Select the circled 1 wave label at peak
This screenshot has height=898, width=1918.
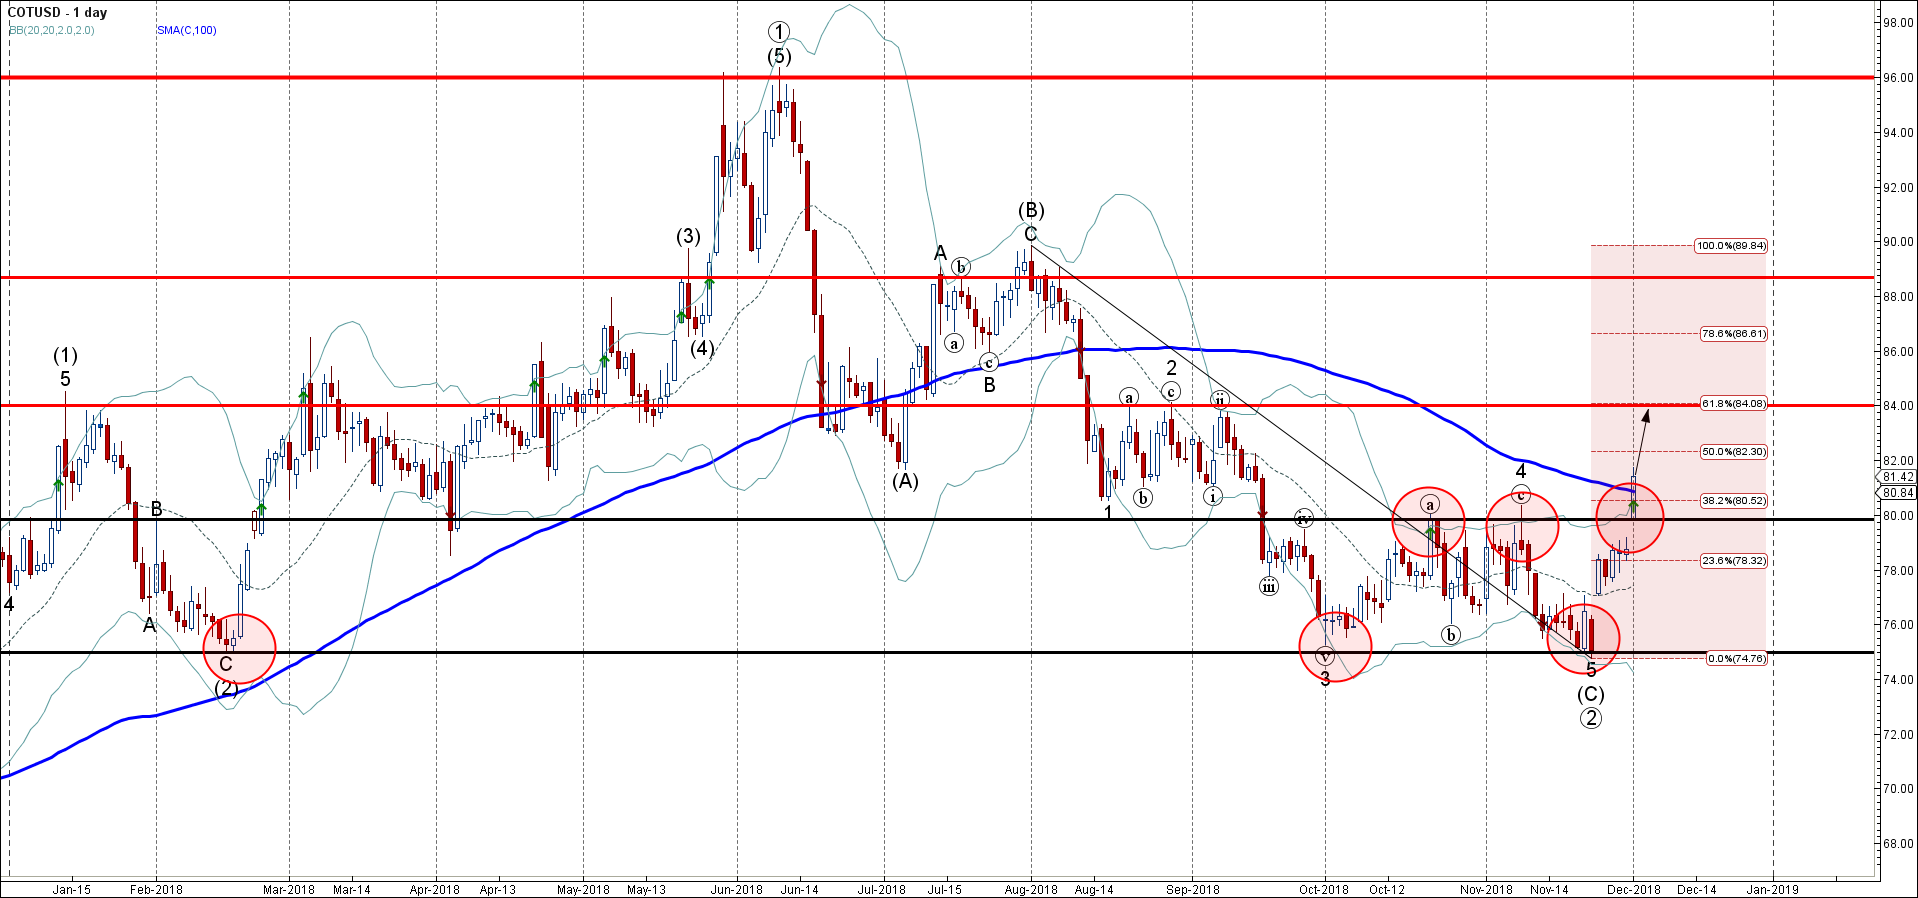tap(779, 32)
